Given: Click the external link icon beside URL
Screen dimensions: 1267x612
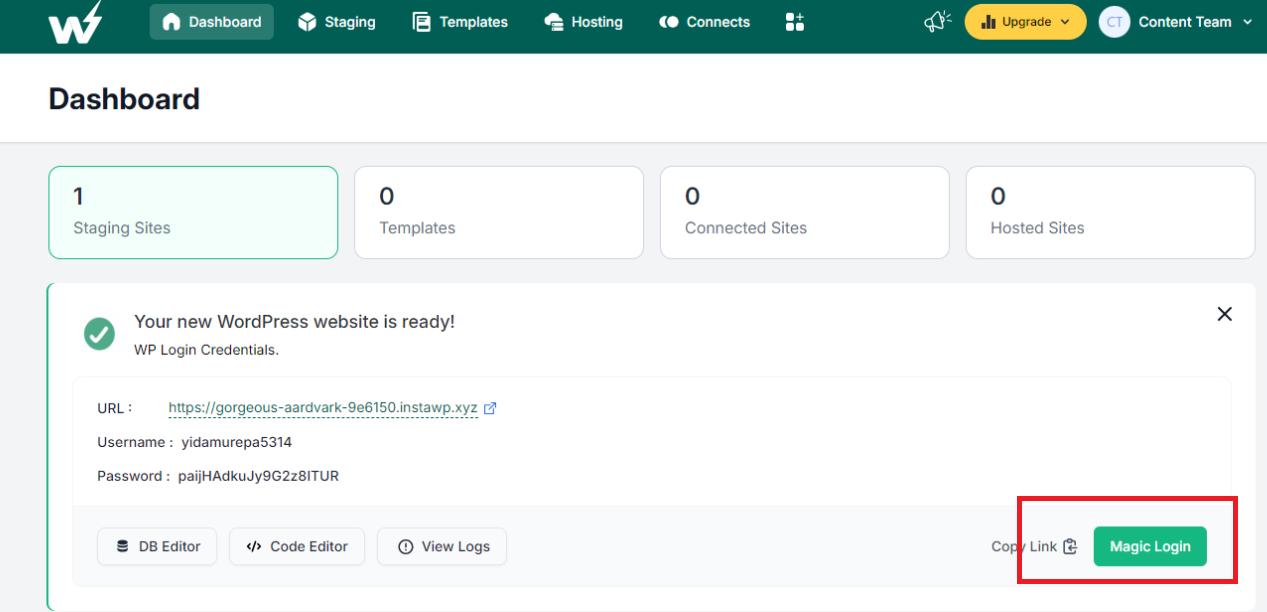Looking at the screenshot, I should pos(490,408).
